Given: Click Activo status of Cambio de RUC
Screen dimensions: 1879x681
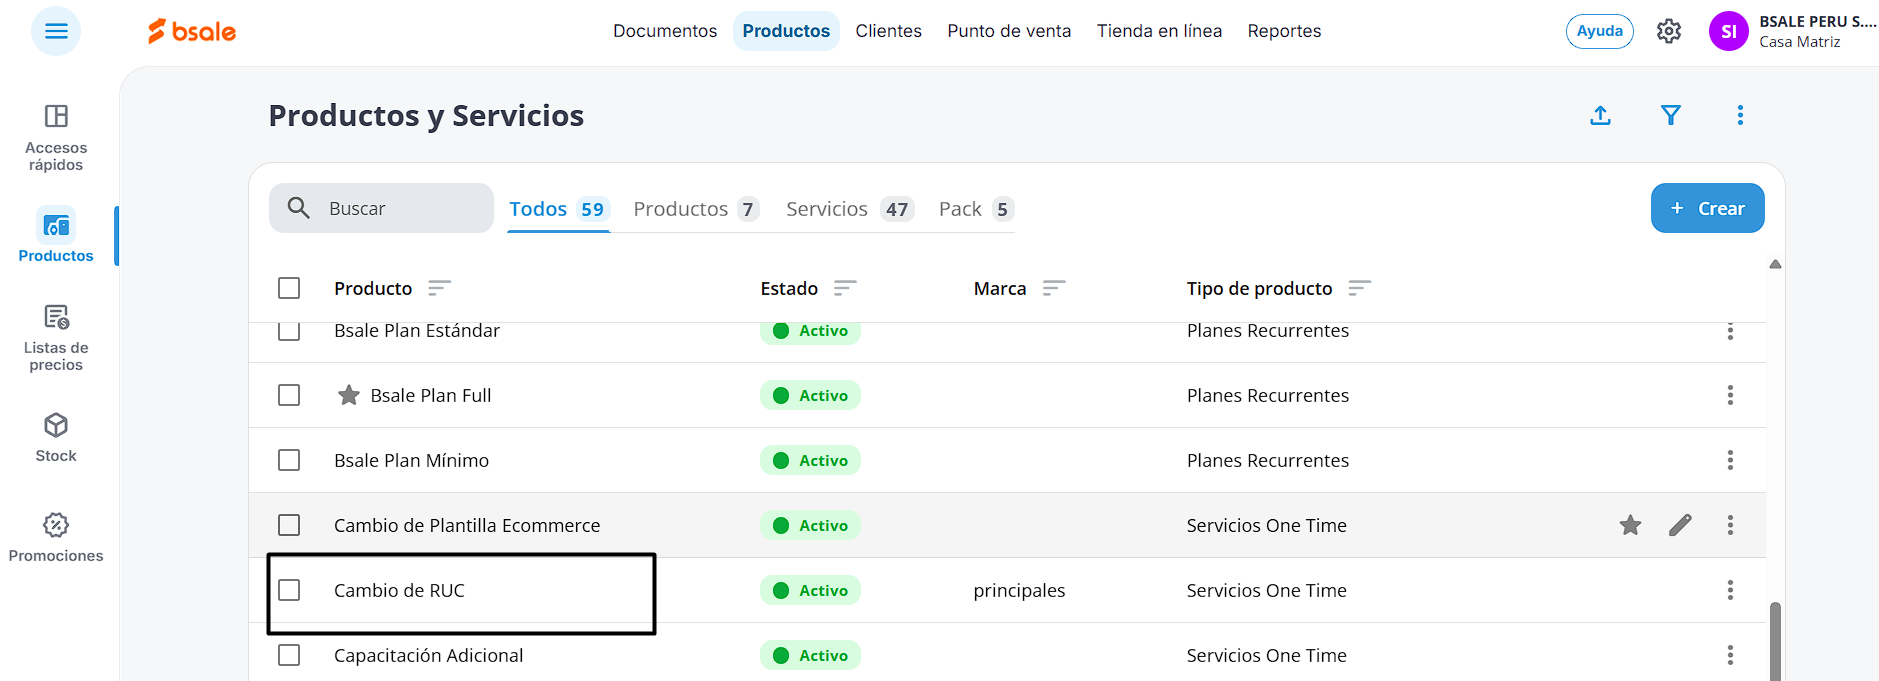Looking at the screenshot, I should click(810, 590).
